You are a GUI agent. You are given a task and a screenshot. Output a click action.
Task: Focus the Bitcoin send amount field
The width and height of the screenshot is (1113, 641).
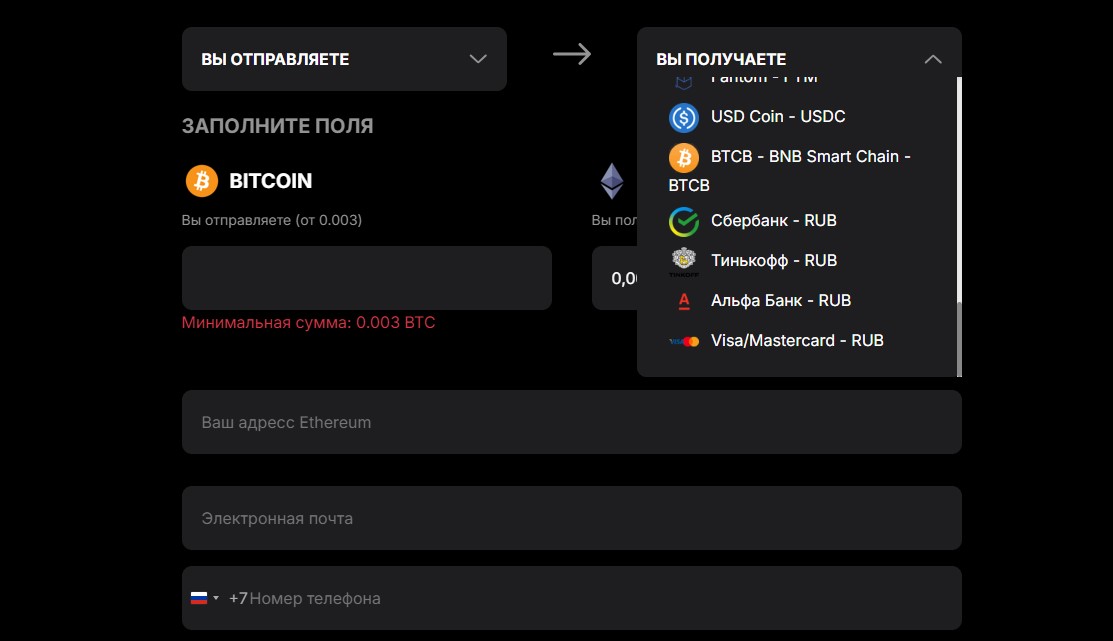tap(366, 277)
